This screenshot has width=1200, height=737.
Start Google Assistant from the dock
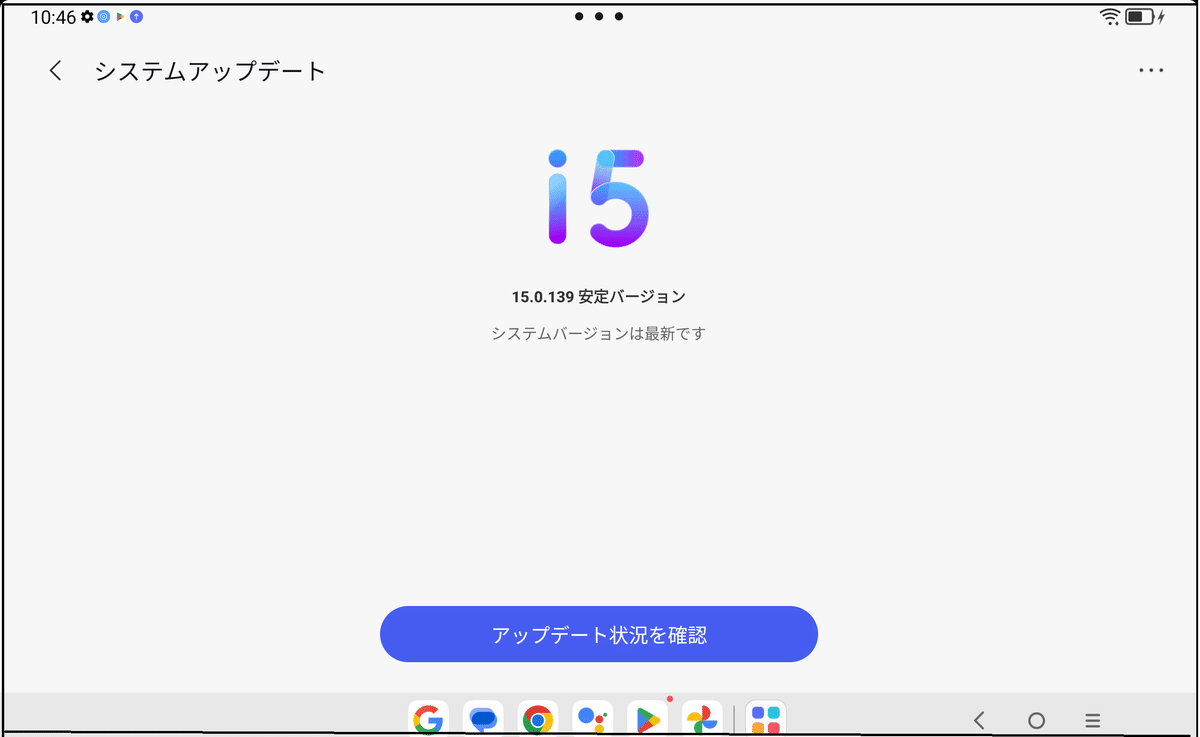coord(593,718)
